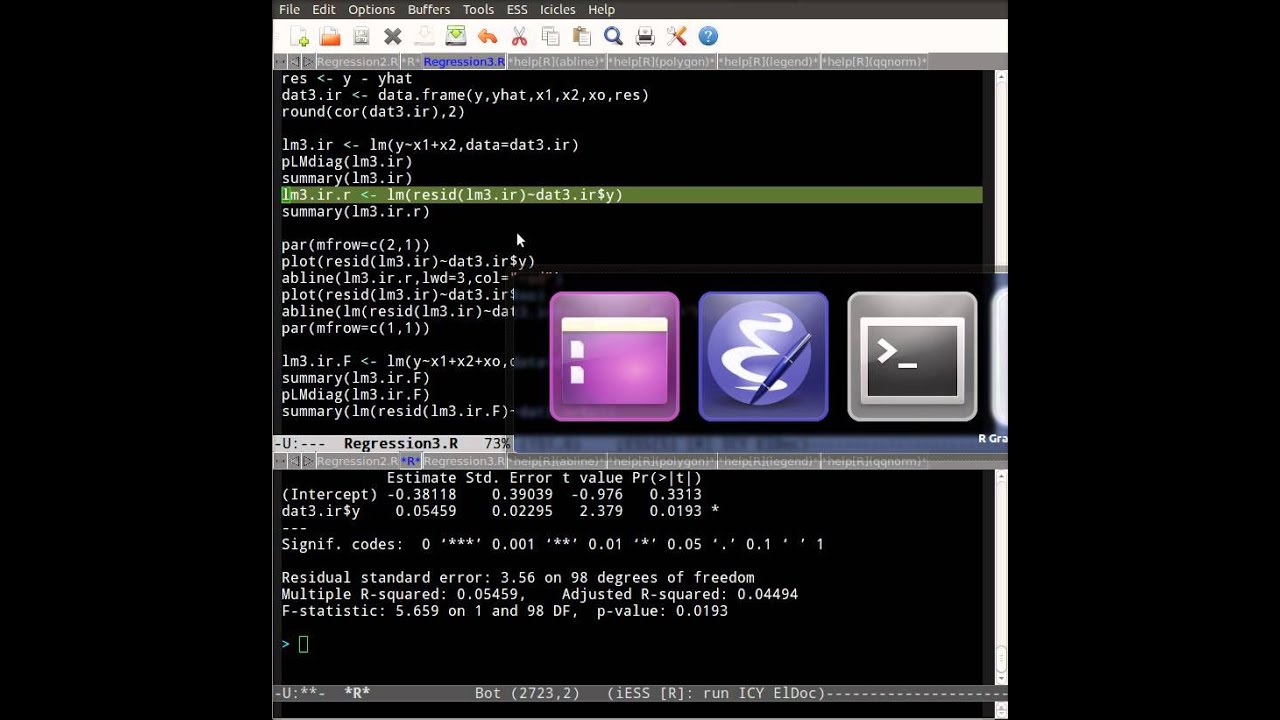Copy selection with the copy icon
1280x720 pixels.
pos(550,37)
